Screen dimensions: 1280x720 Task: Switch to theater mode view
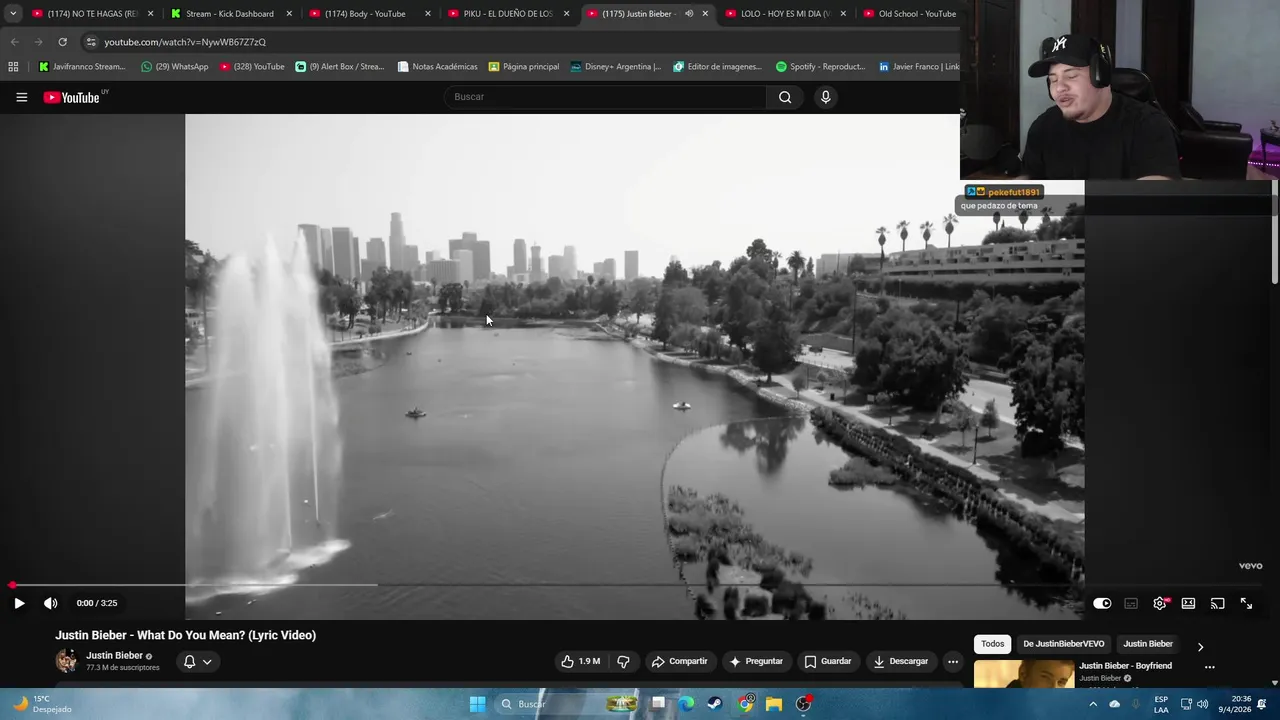[x=1188, y=603]
